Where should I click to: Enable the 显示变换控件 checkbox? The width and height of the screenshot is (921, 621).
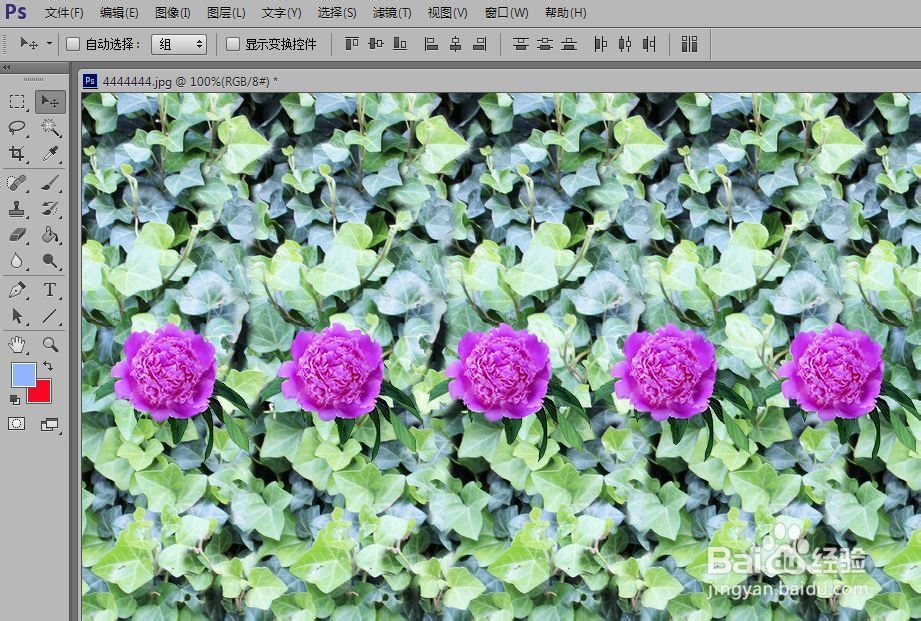tap(233, 44)
